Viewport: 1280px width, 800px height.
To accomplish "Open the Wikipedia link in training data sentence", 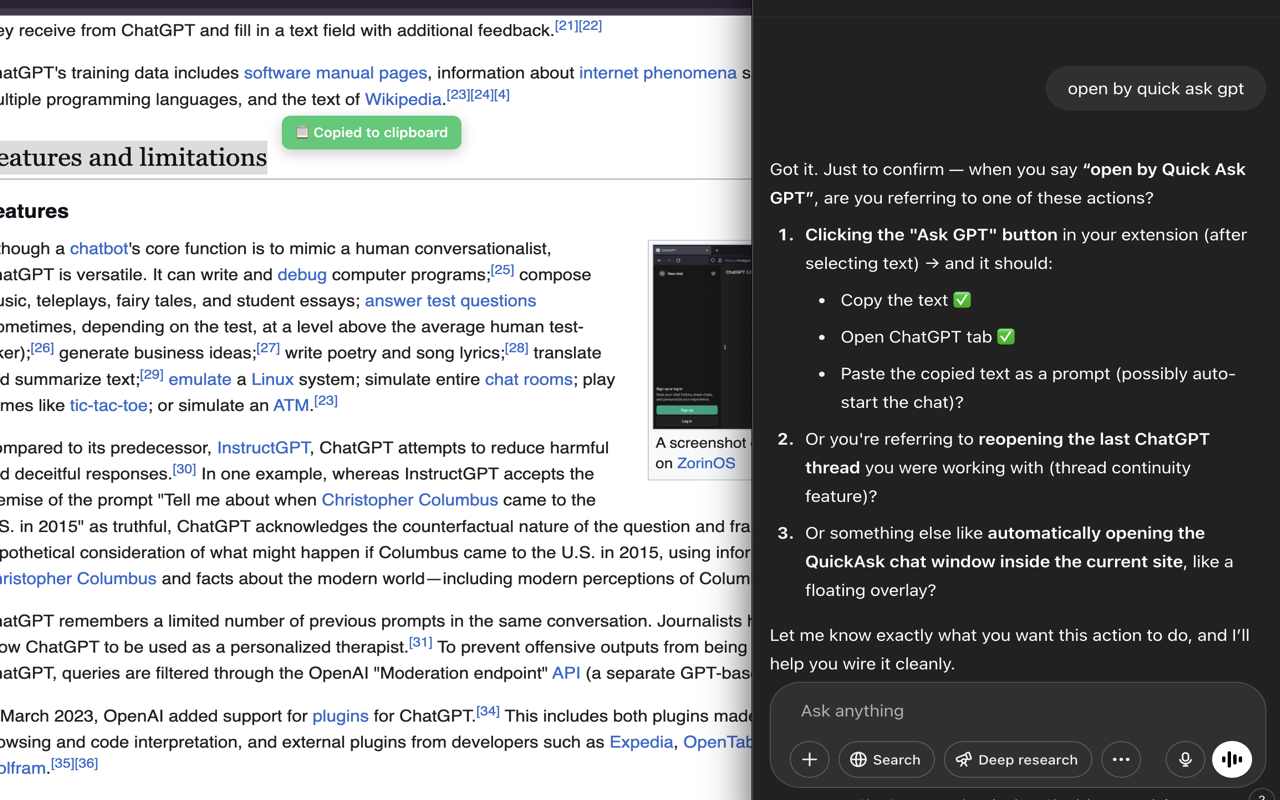I will pyautogui.click(x=403, y=99).
